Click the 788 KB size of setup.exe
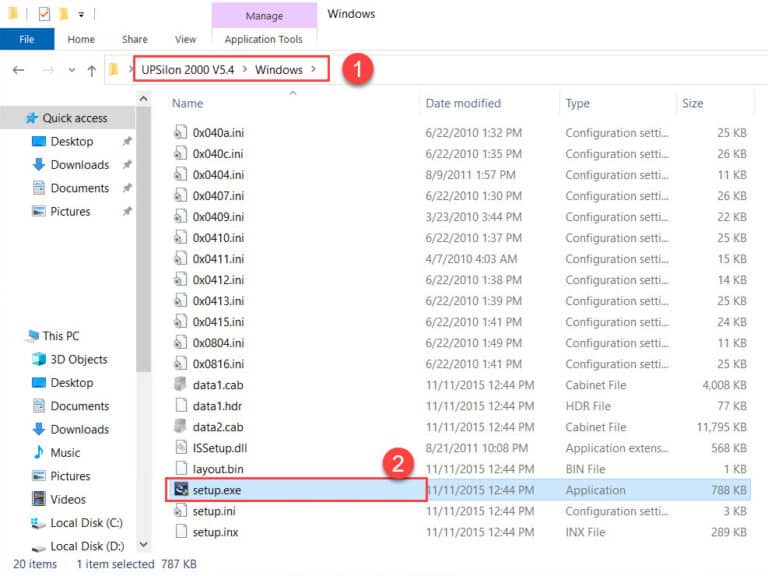Viewport: 768px width, 576px height. click(x=729, y=490)
